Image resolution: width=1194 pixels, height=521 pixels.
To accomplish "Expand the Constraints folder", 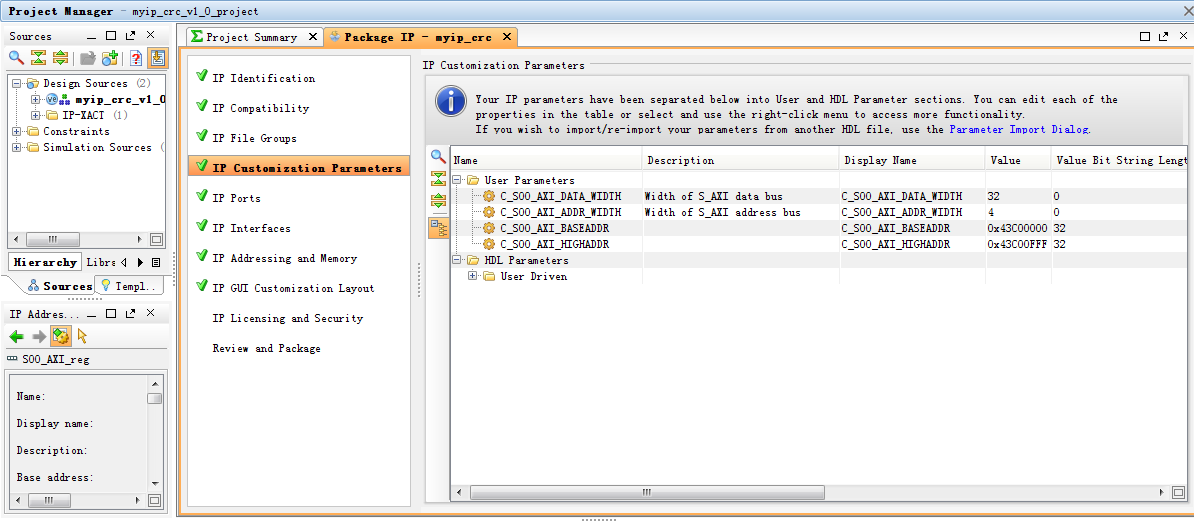I will tap(16, 131).
